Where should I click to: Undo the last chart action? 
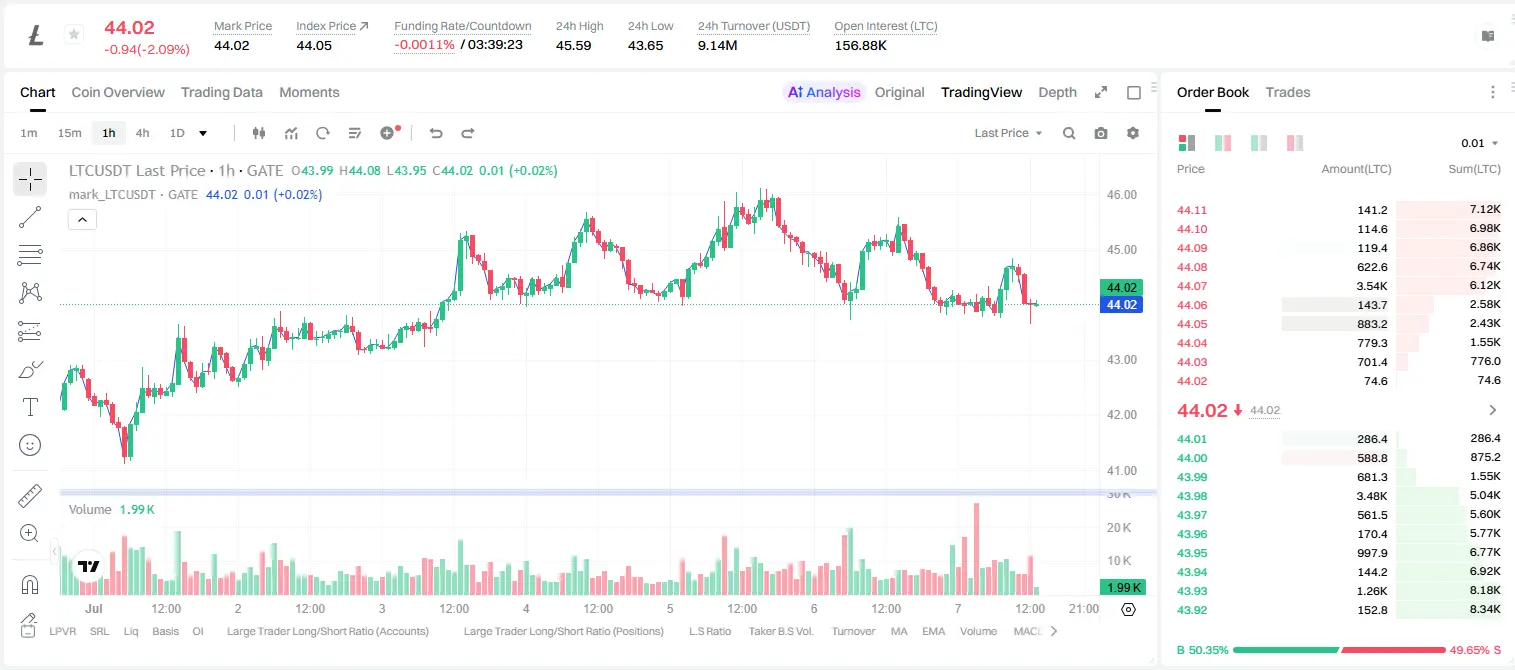click(x=435, y=133)
